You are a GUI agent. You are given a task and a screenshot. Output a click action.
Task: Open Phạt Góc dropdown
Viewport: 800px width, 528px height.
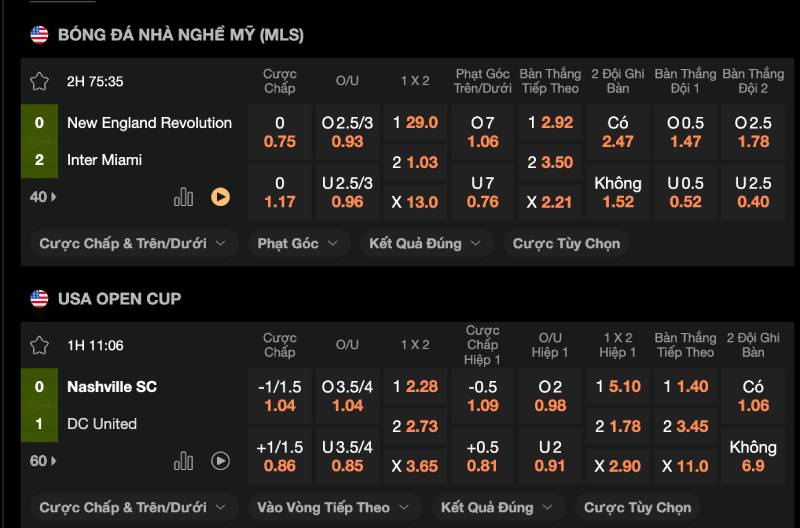(x=298, y=243)
